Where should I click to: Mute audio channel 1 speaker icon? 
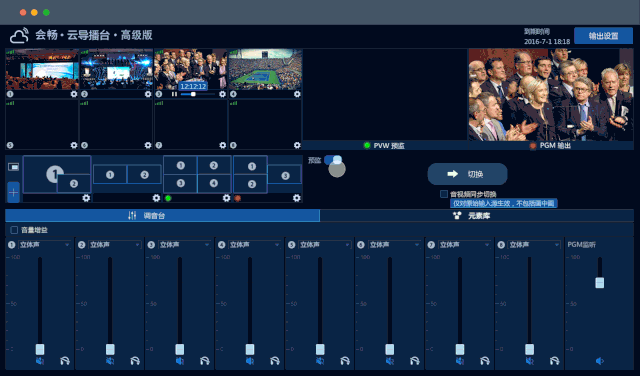point(40,361)
